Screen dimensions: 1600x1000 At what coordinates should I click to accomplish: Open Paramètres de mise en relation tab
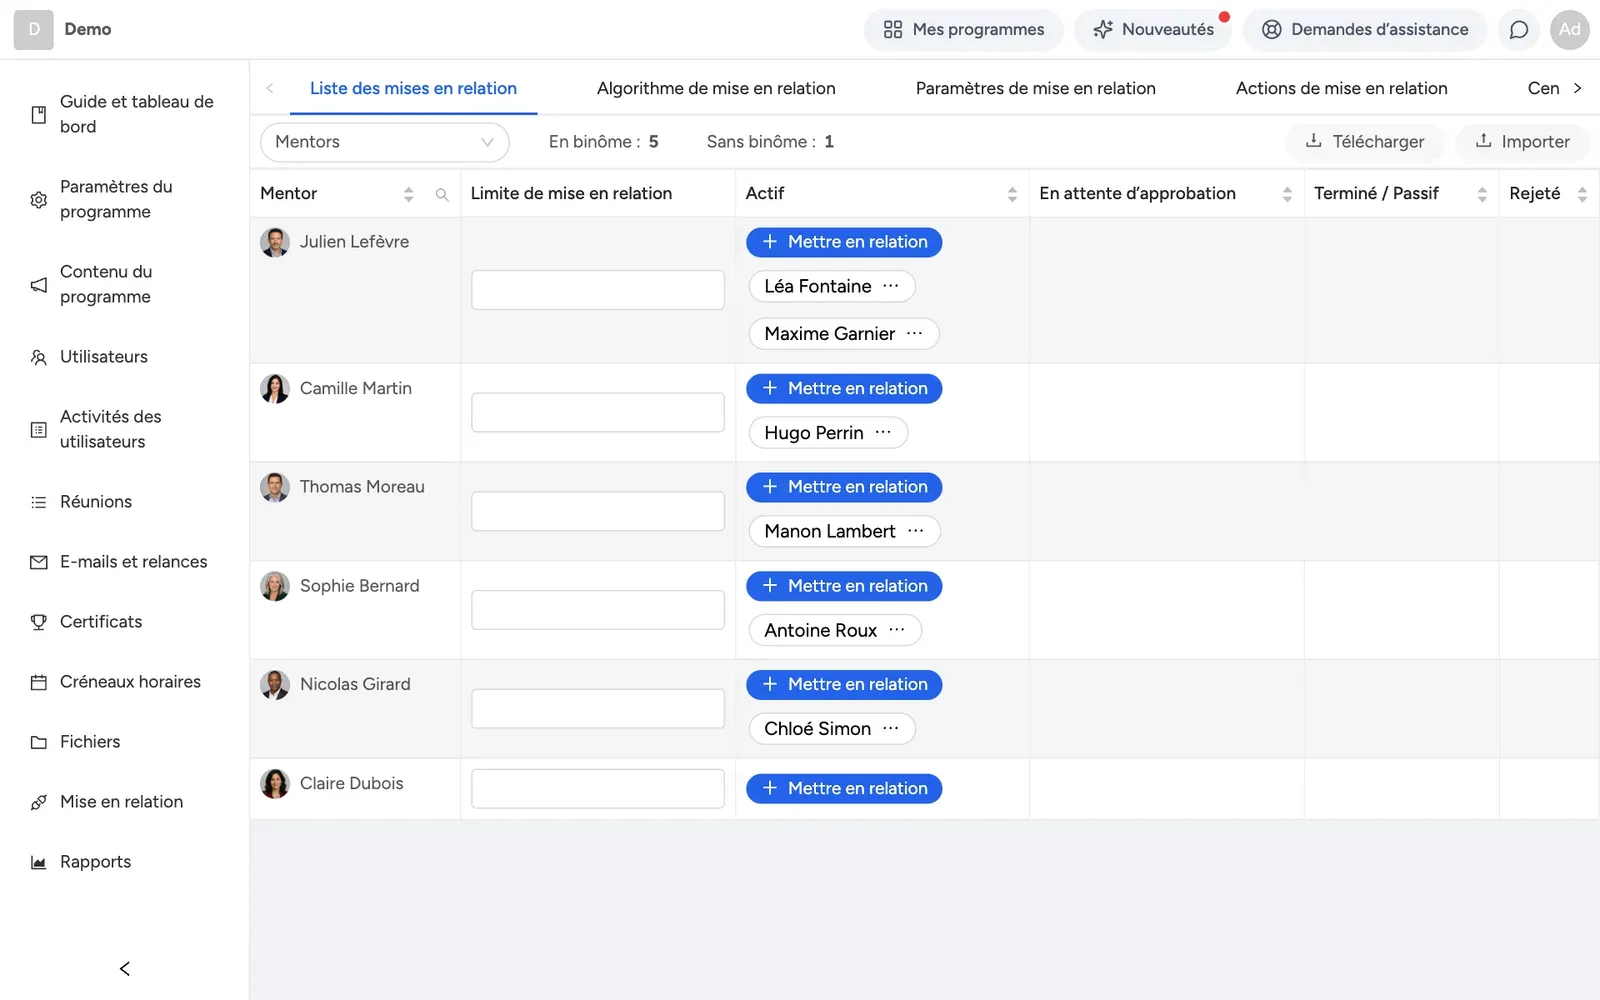(x=1036, y=88)
